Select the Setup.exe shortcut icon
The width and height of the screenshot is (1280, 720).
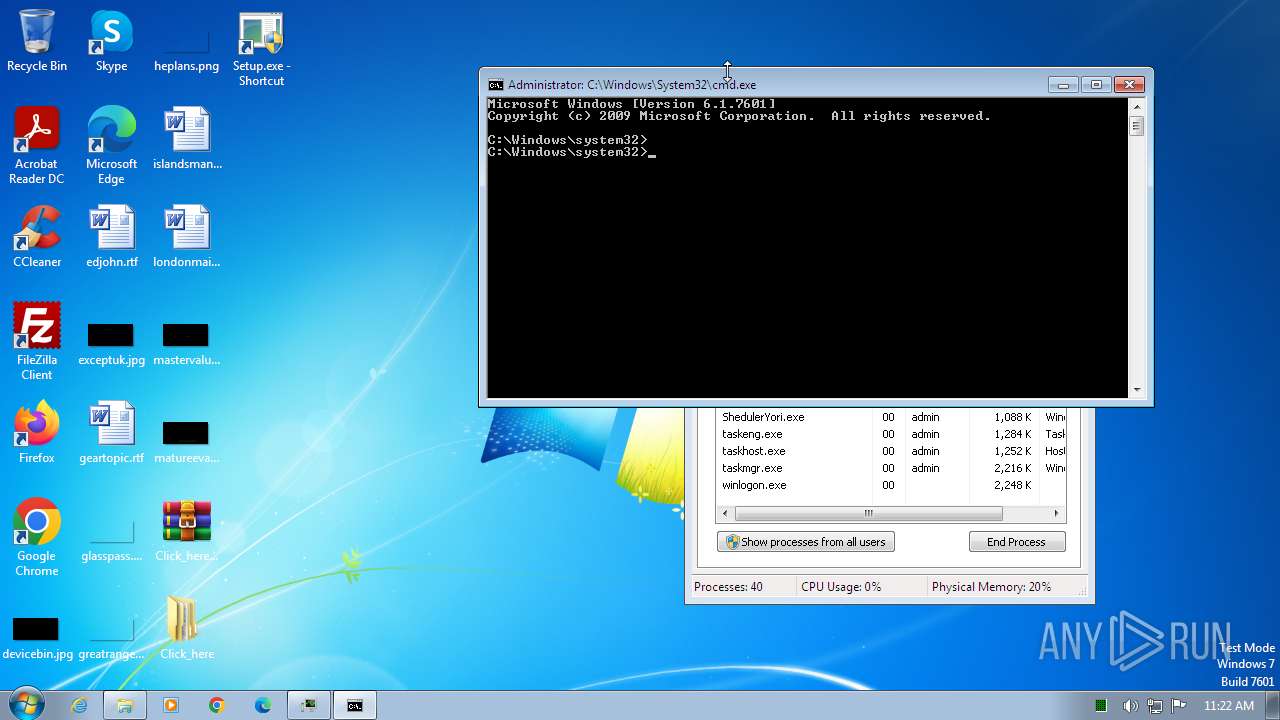261,49
